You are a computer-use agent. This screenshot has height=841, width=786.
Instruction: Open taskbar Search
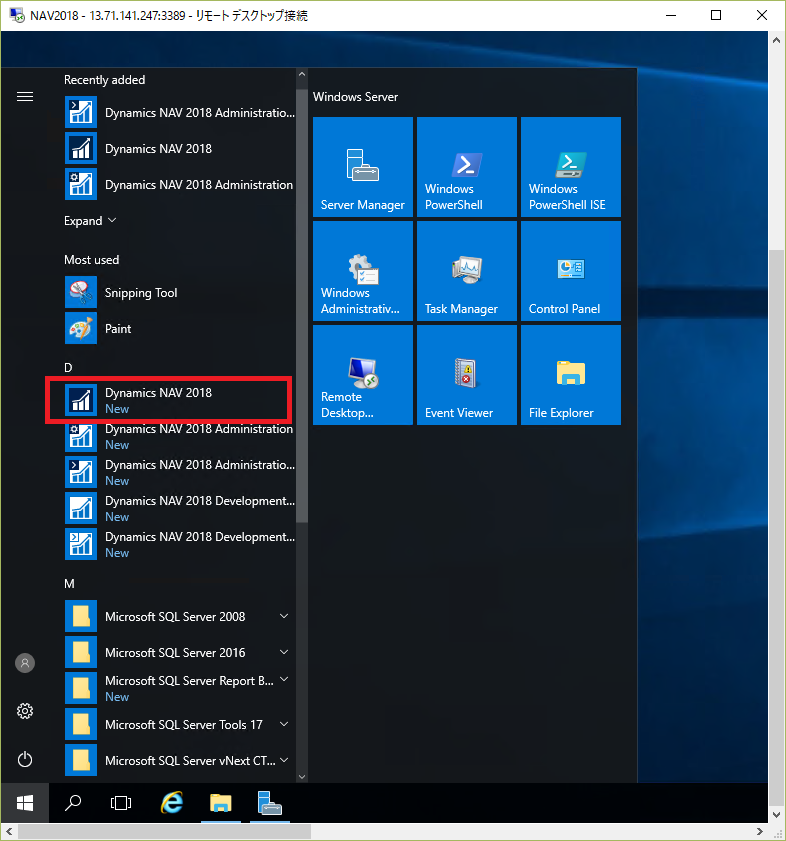[73, 803]
